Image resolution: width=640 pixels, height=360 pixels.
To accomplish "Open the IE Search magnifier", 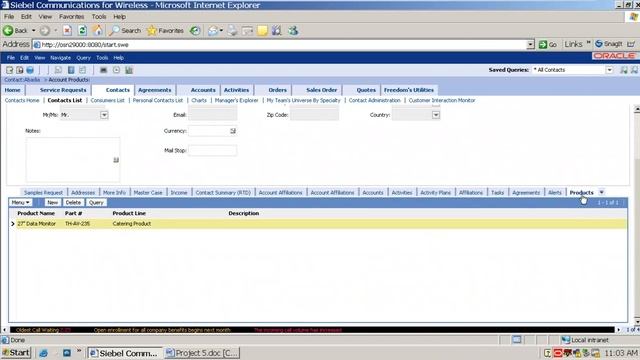I will tap(114, 30).
